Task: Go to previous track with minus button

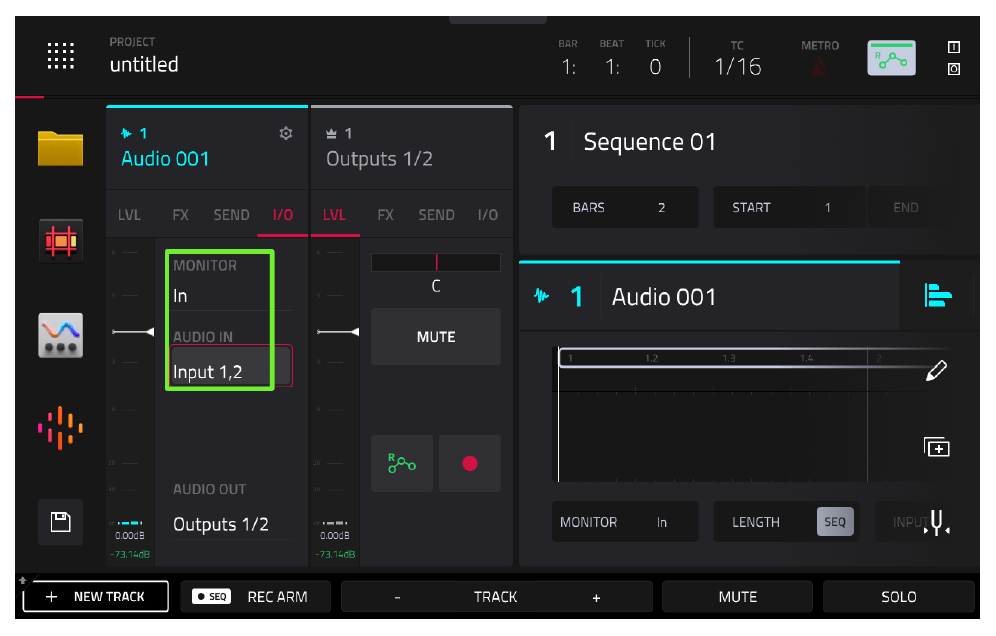Action: point(398,597)
